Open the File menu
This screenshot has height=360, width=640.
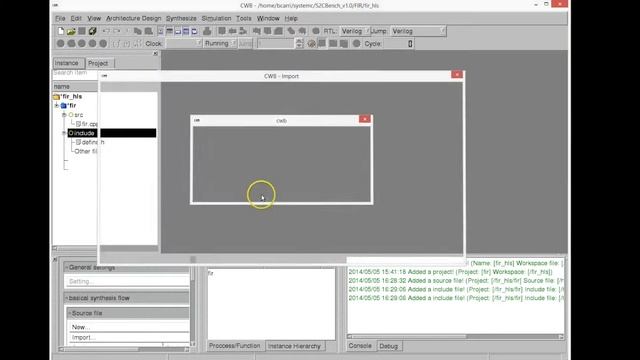coord(60,18)
